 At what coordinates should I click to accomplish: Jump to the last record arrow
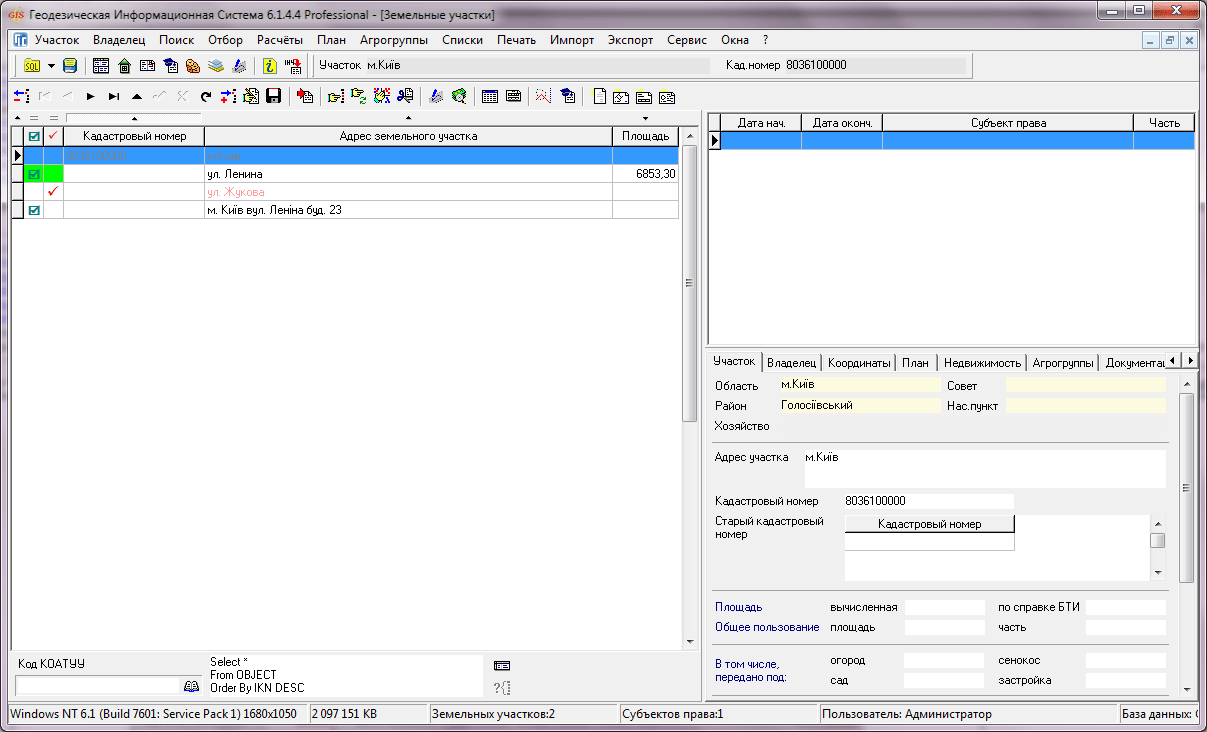113,96
